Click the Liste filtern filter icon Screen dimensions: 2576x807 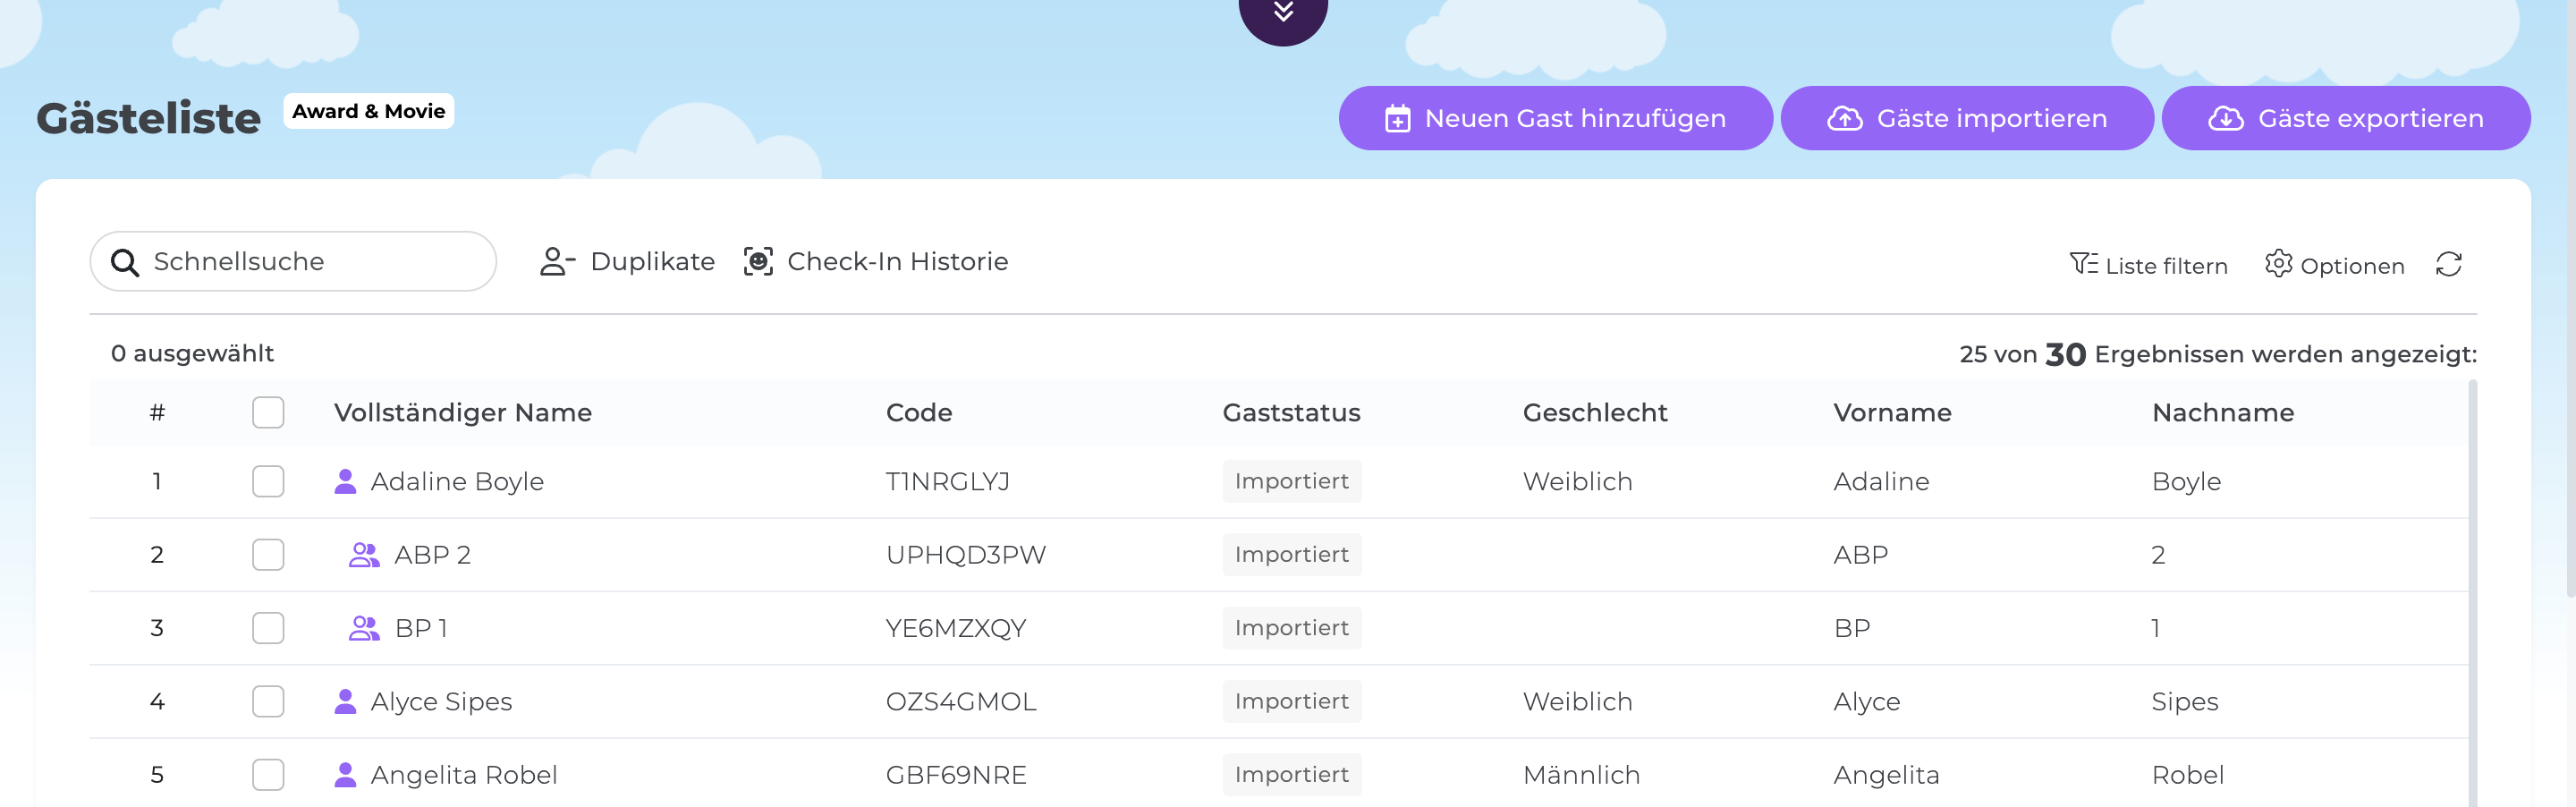(2083, 263)
